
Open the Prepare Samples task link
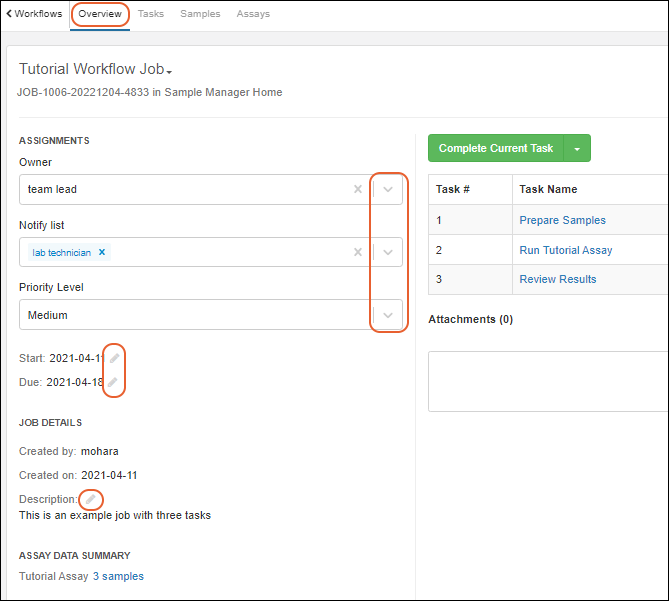(562, 220)
